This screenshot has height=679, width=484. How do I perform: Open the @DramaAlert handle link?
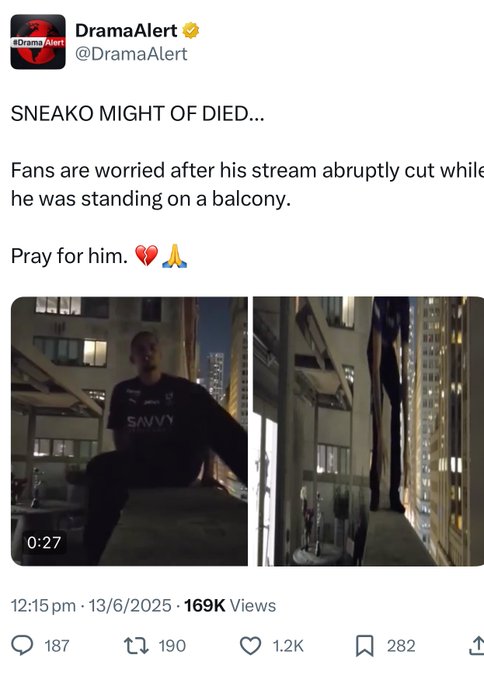point(131,54)
